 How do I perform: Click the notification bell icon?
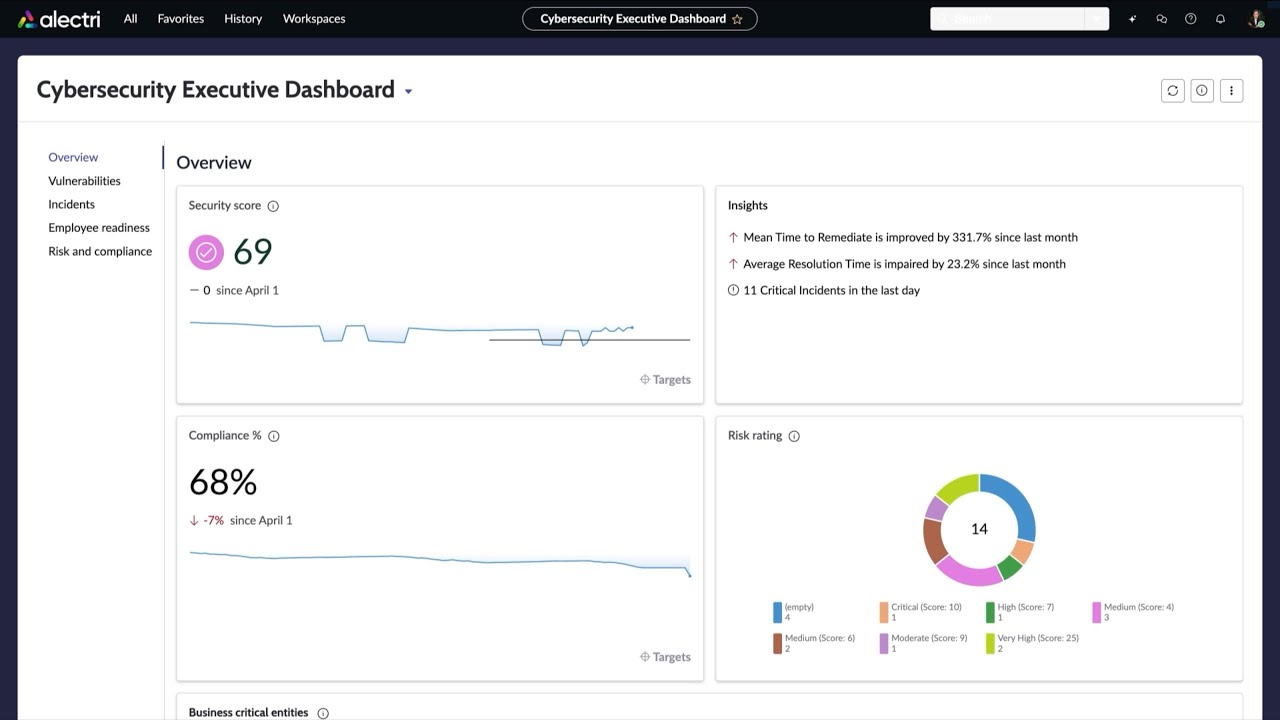point(1220,18)
